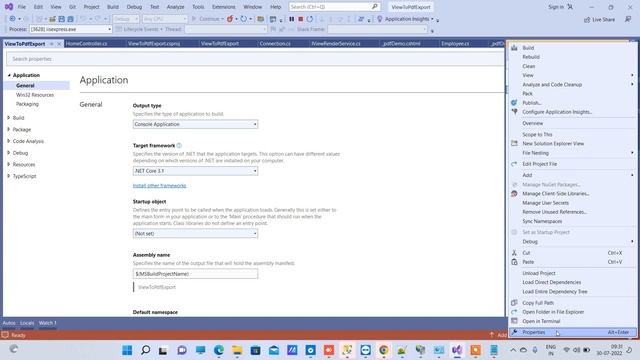The width and height of the screenshot is (640, 360).
Task: Open the Autos debug window tab
Action: click(x=9, y=323)
